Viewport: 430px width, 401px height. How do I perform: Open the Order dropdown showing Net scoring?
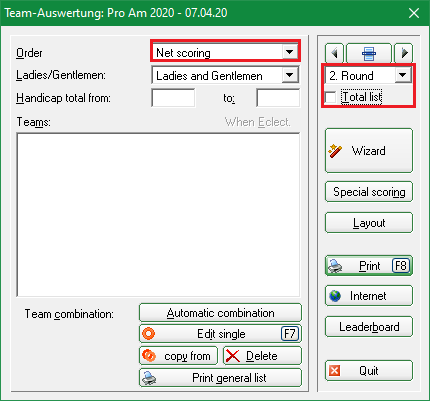click(x=225, y=52)
